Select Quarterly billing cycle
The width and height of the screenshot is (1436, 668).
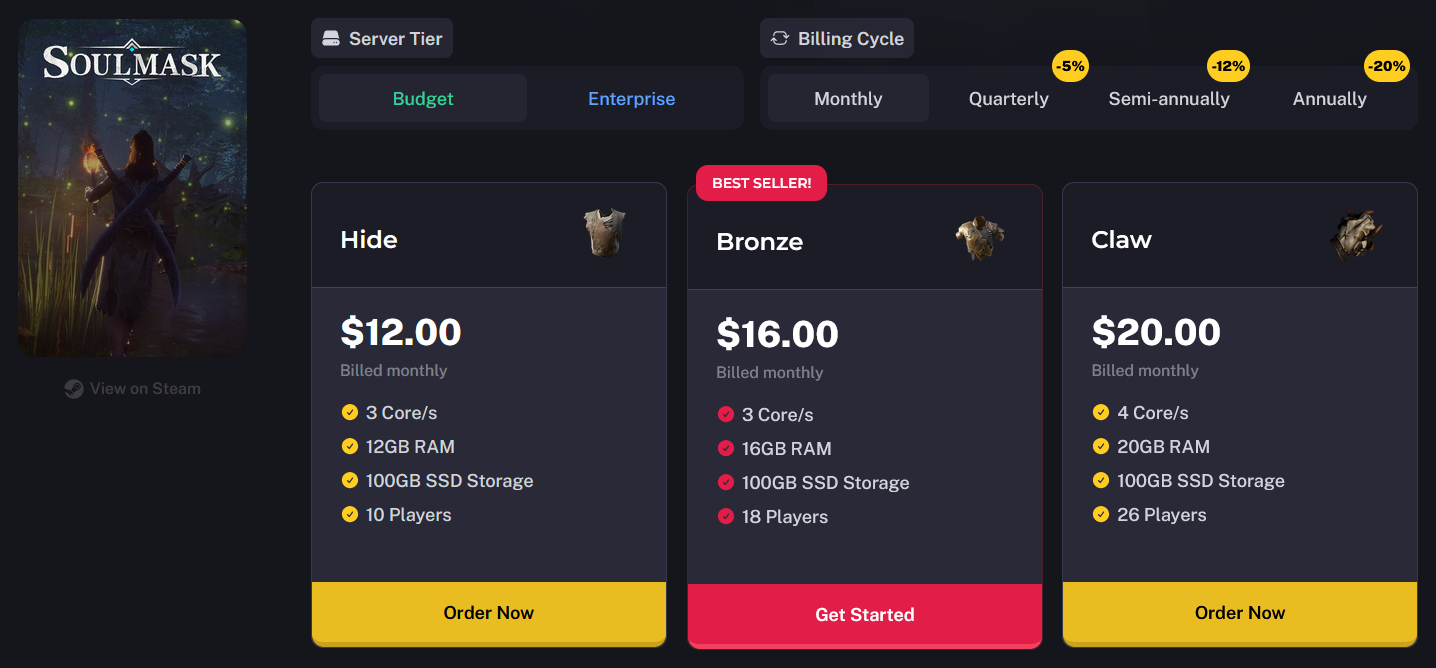(1009, 98)
